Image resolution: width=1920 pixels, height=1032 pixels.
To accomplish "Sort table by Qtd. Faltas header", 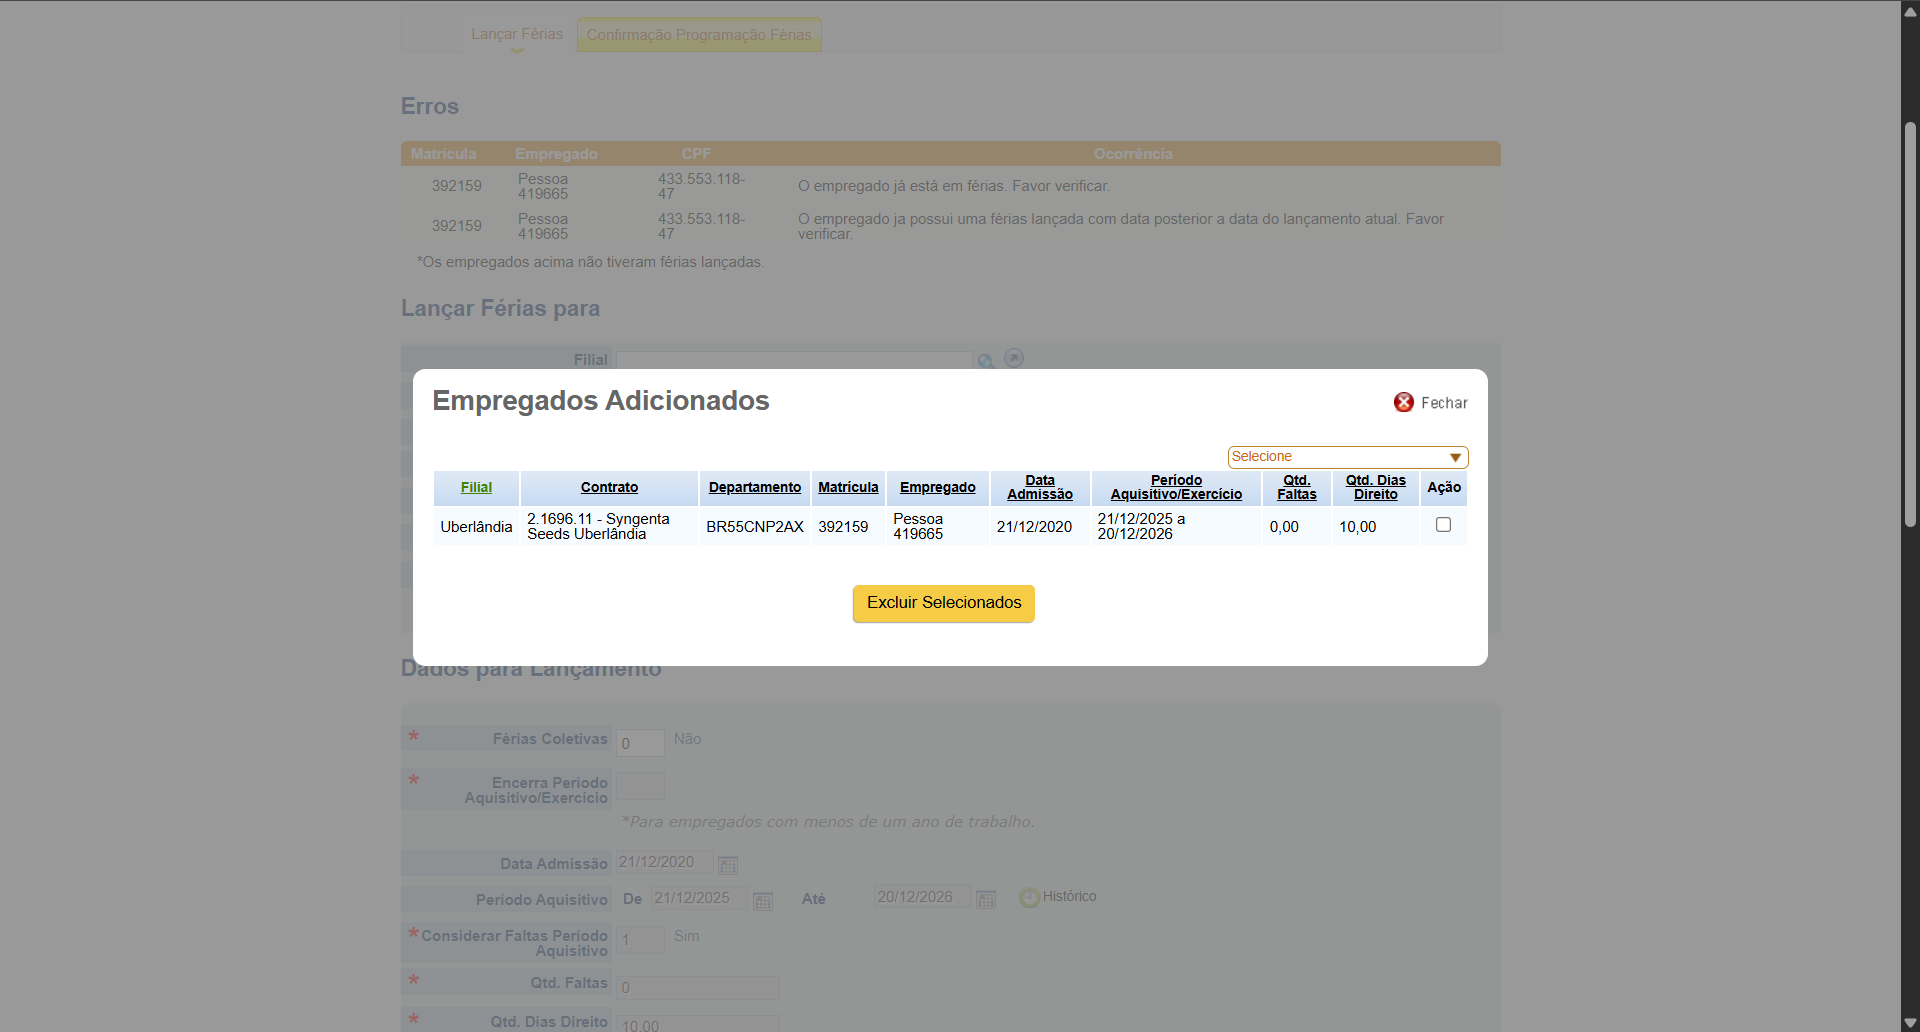I will (1296, 487).
